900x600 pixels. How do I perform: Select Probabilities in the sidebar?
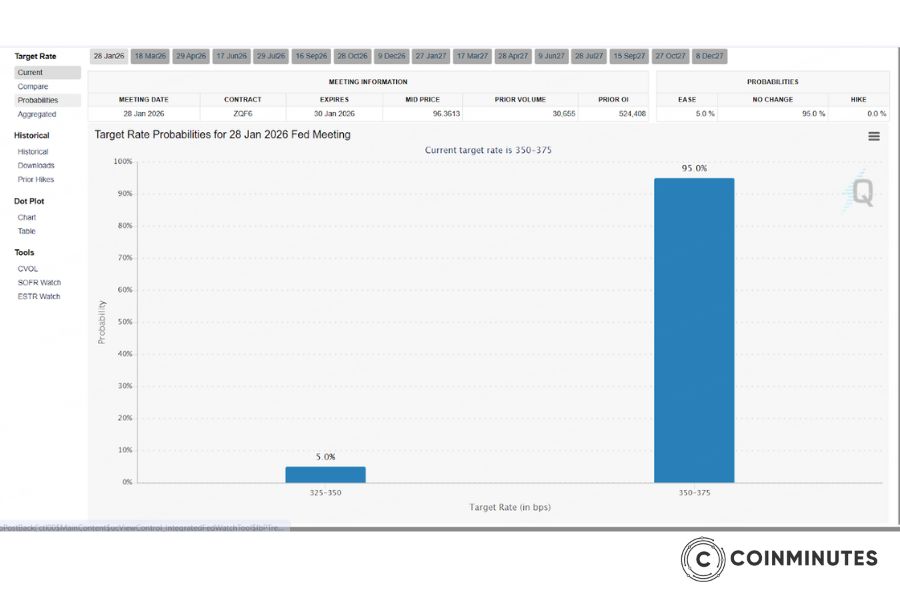point(38,101)
